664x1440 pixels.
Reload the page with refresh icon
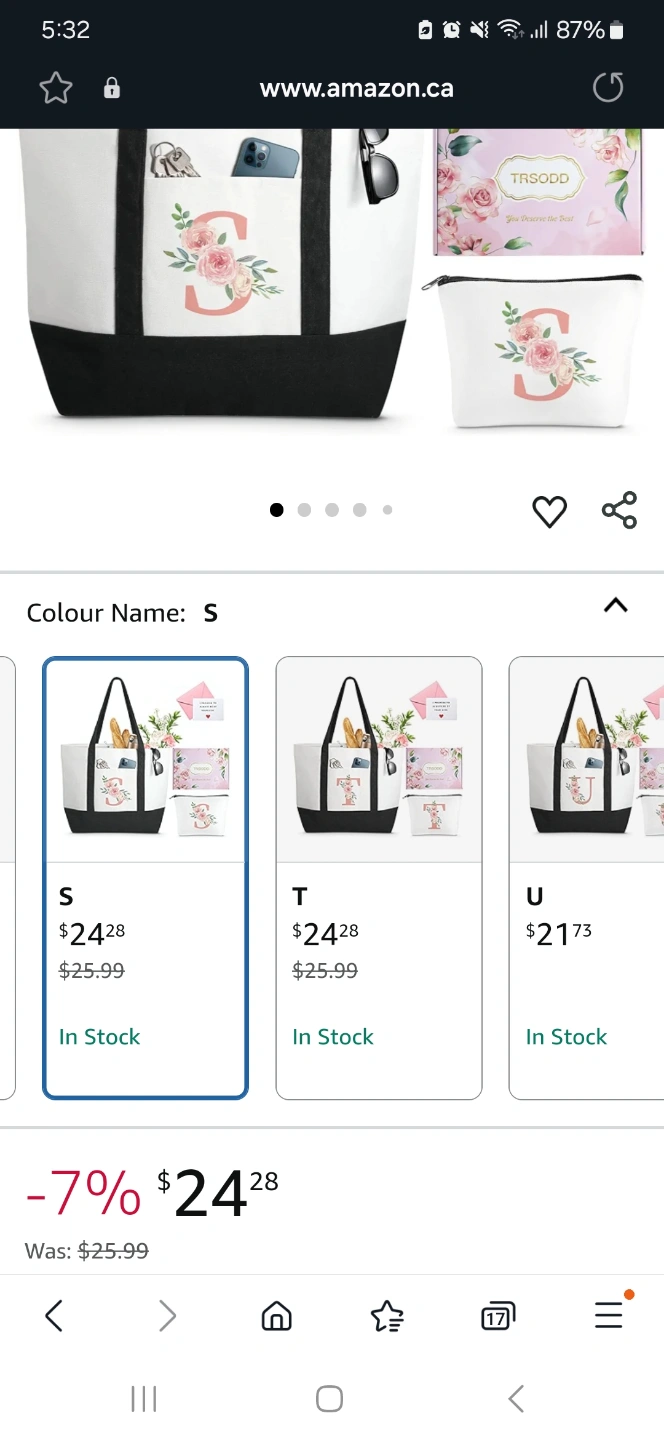tap(607, 88)
